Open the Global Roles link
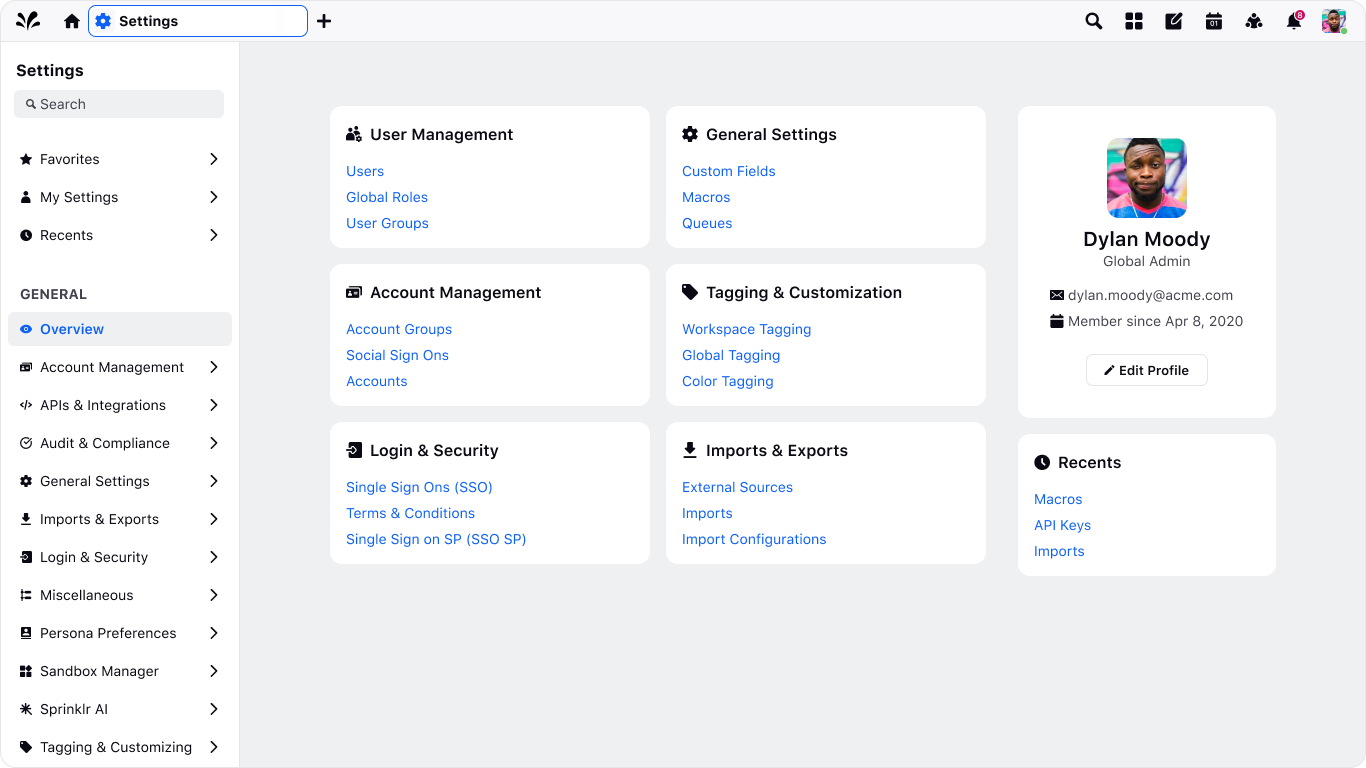The height and width of the screenshot is (768, 1366). tap(387, 197)
